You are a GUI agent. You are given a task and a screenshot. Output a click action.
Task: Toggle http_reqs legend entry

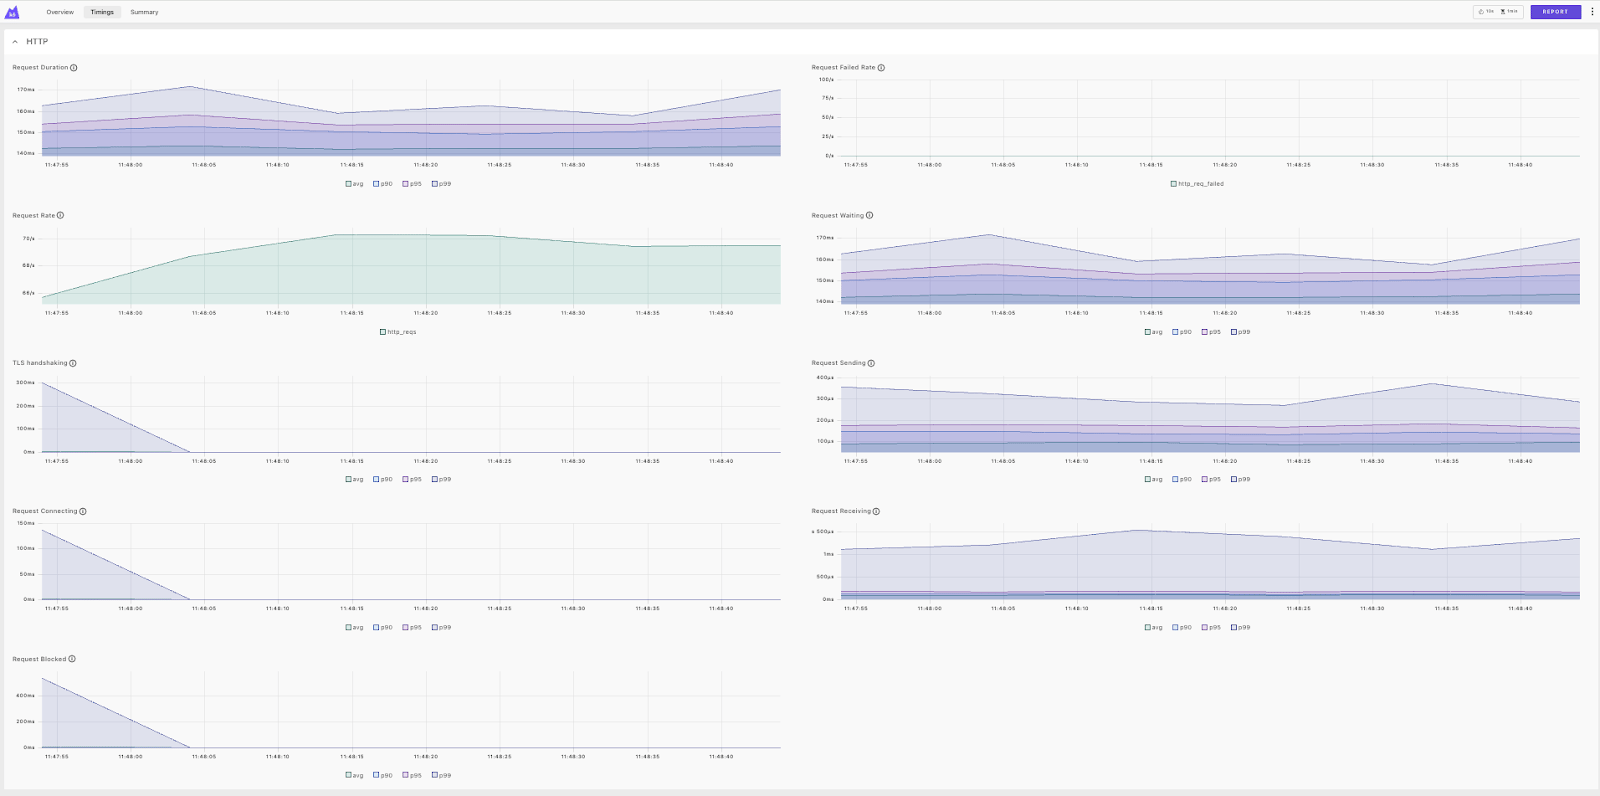click(x=398, y=332)
